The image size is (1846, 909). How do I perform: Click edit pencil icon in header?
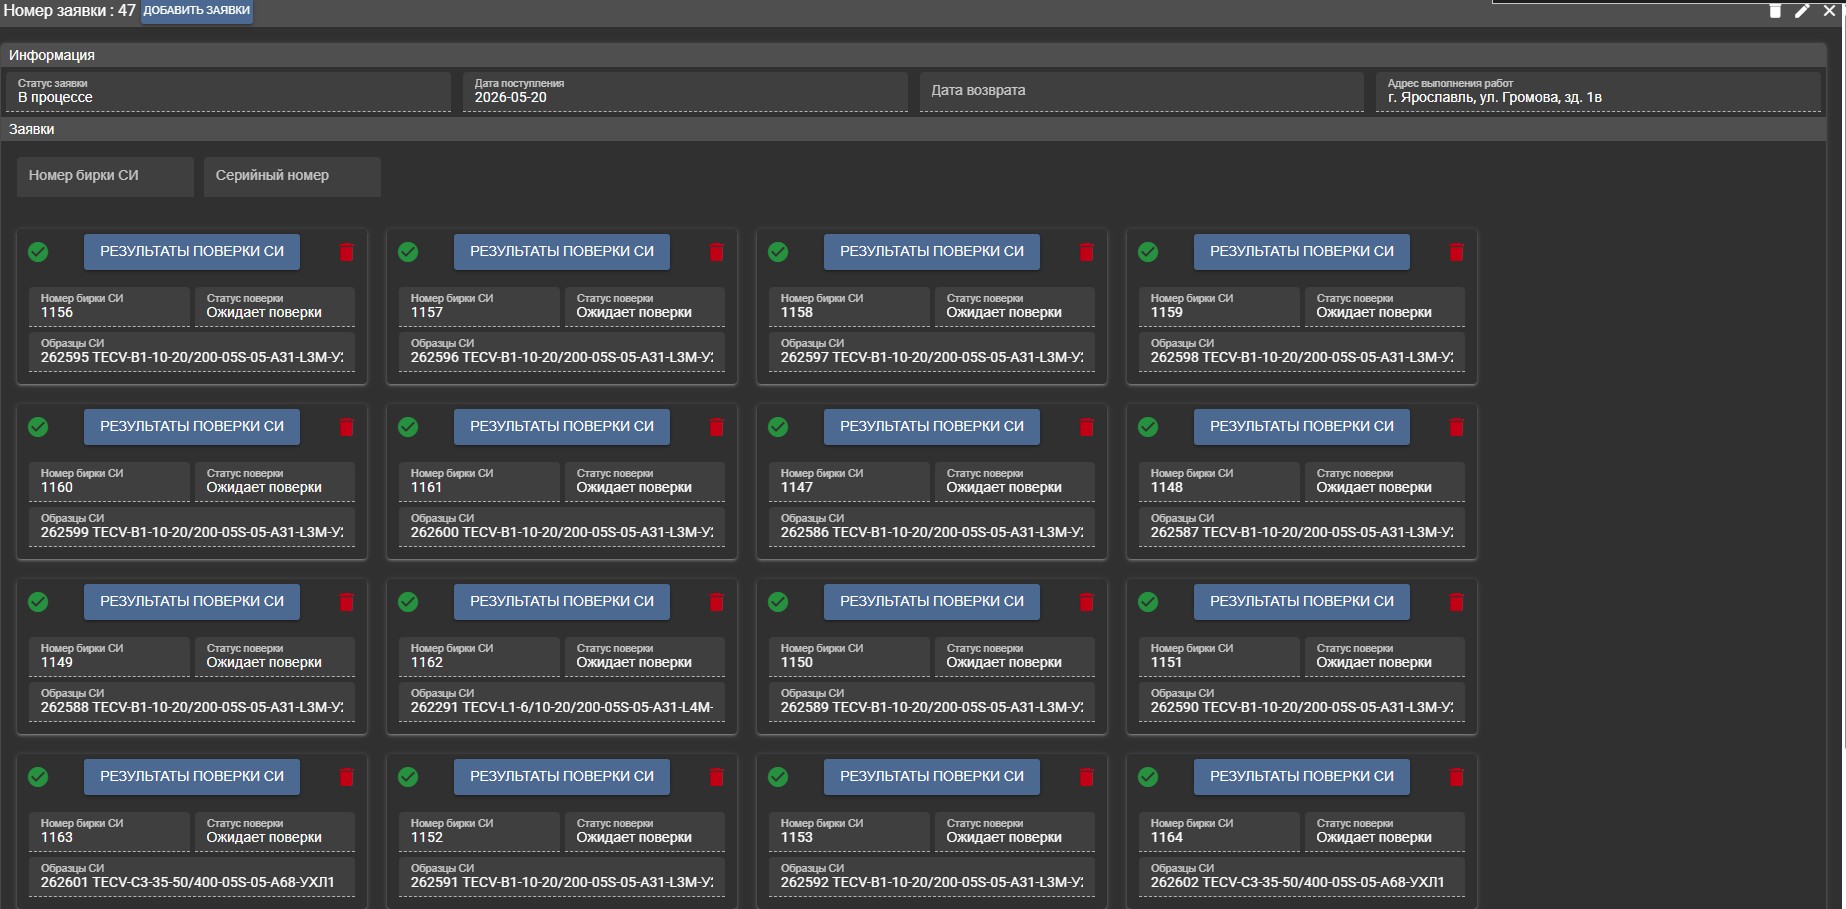[1802, 10]
